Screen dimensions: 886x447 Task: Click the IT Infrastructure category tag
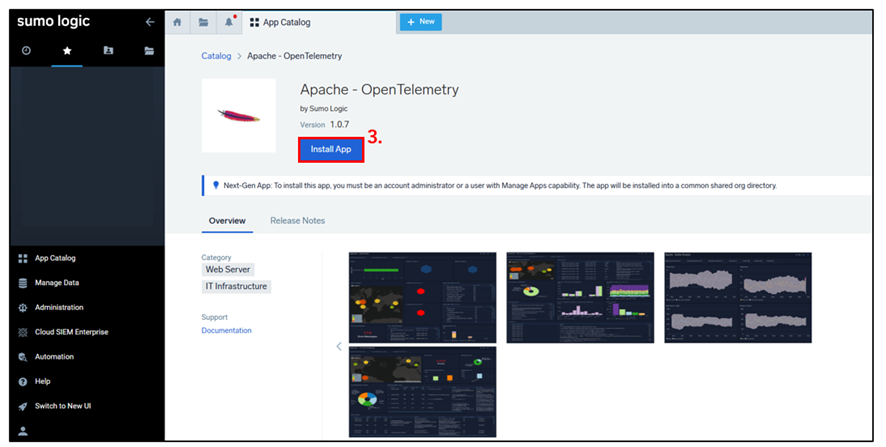236,287
